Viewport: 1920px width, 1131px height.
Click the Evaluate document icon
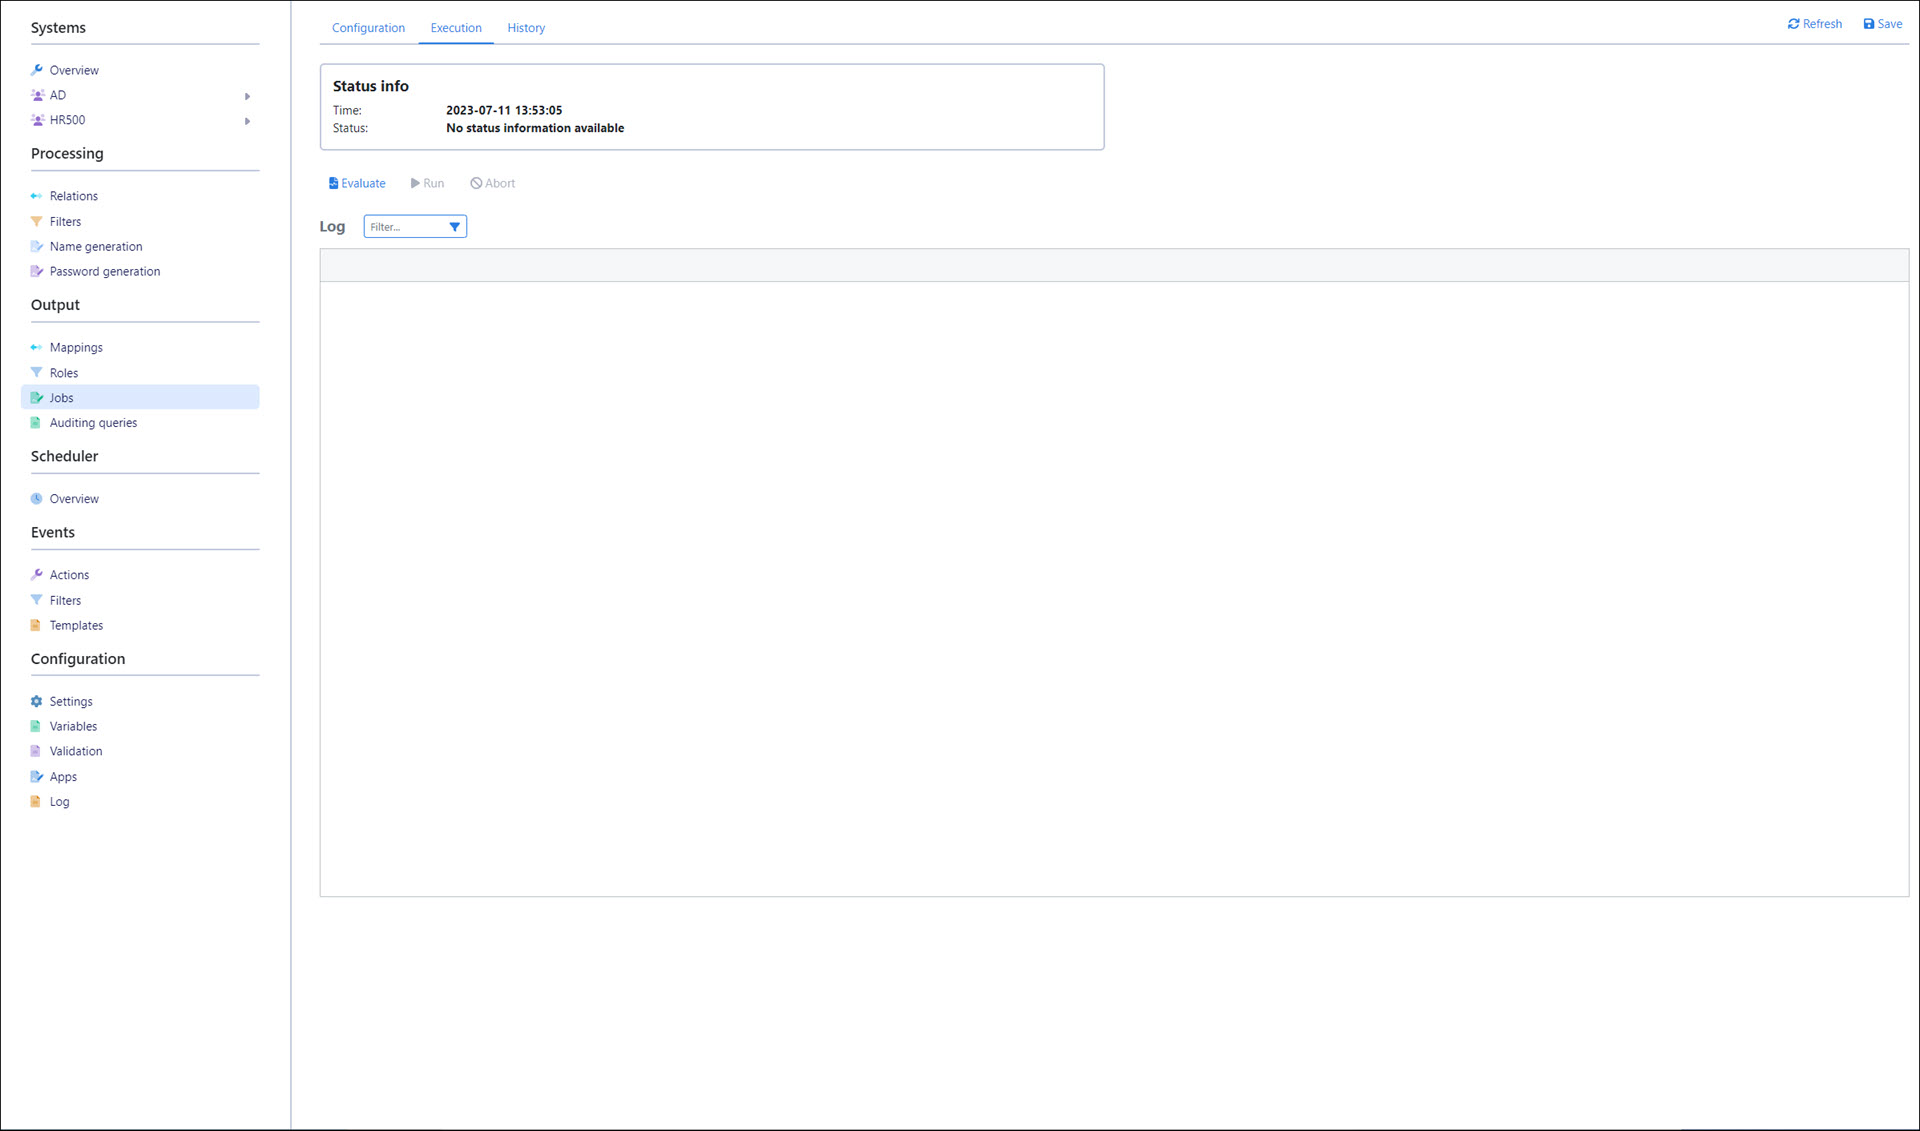(333, 183)
